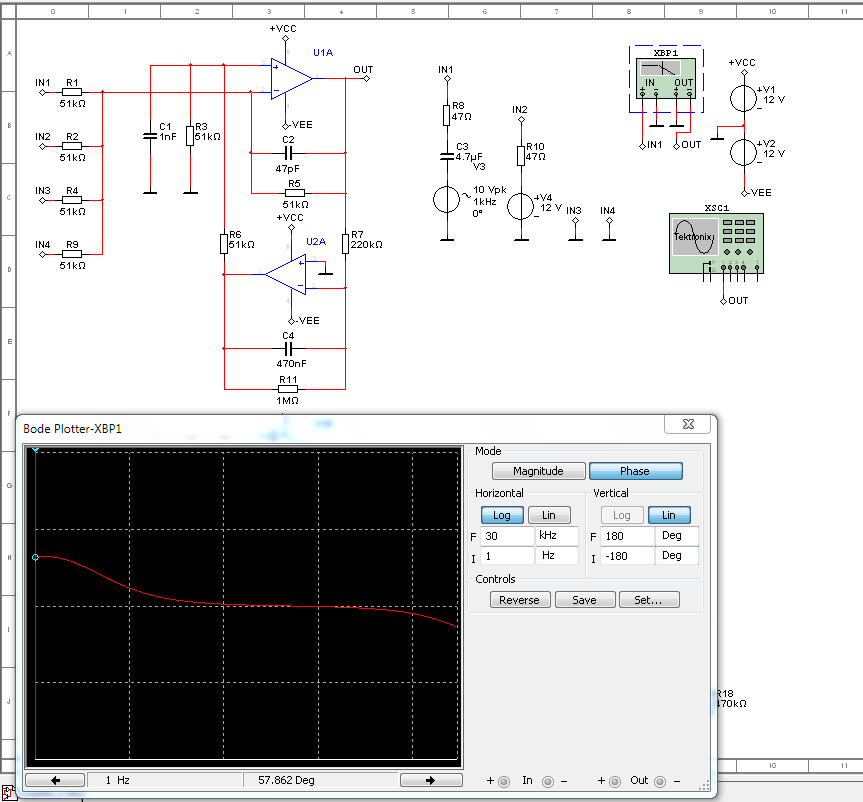The height and width of the screenshot is (802, 863).
Task: Enable Phase mode in Bode plotter
Action: coord(635,471)
